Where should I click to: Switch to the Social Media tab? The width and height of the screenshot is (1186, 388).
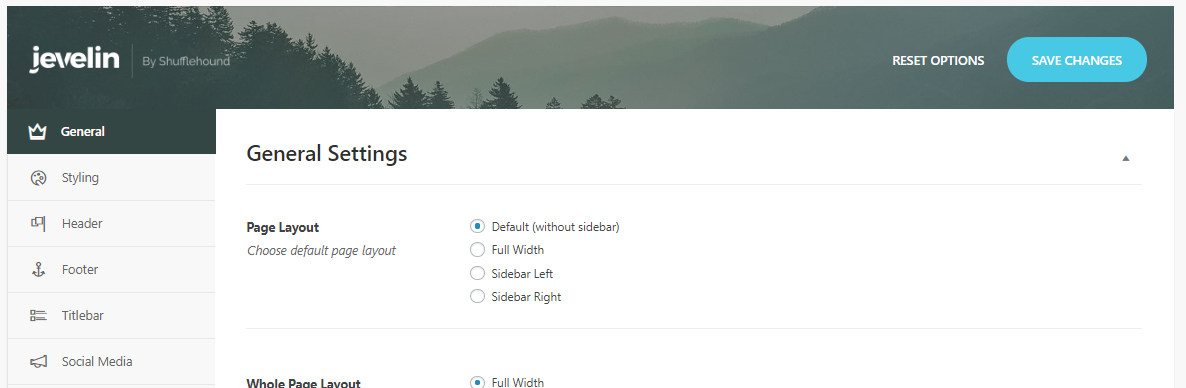coord(111,362)
